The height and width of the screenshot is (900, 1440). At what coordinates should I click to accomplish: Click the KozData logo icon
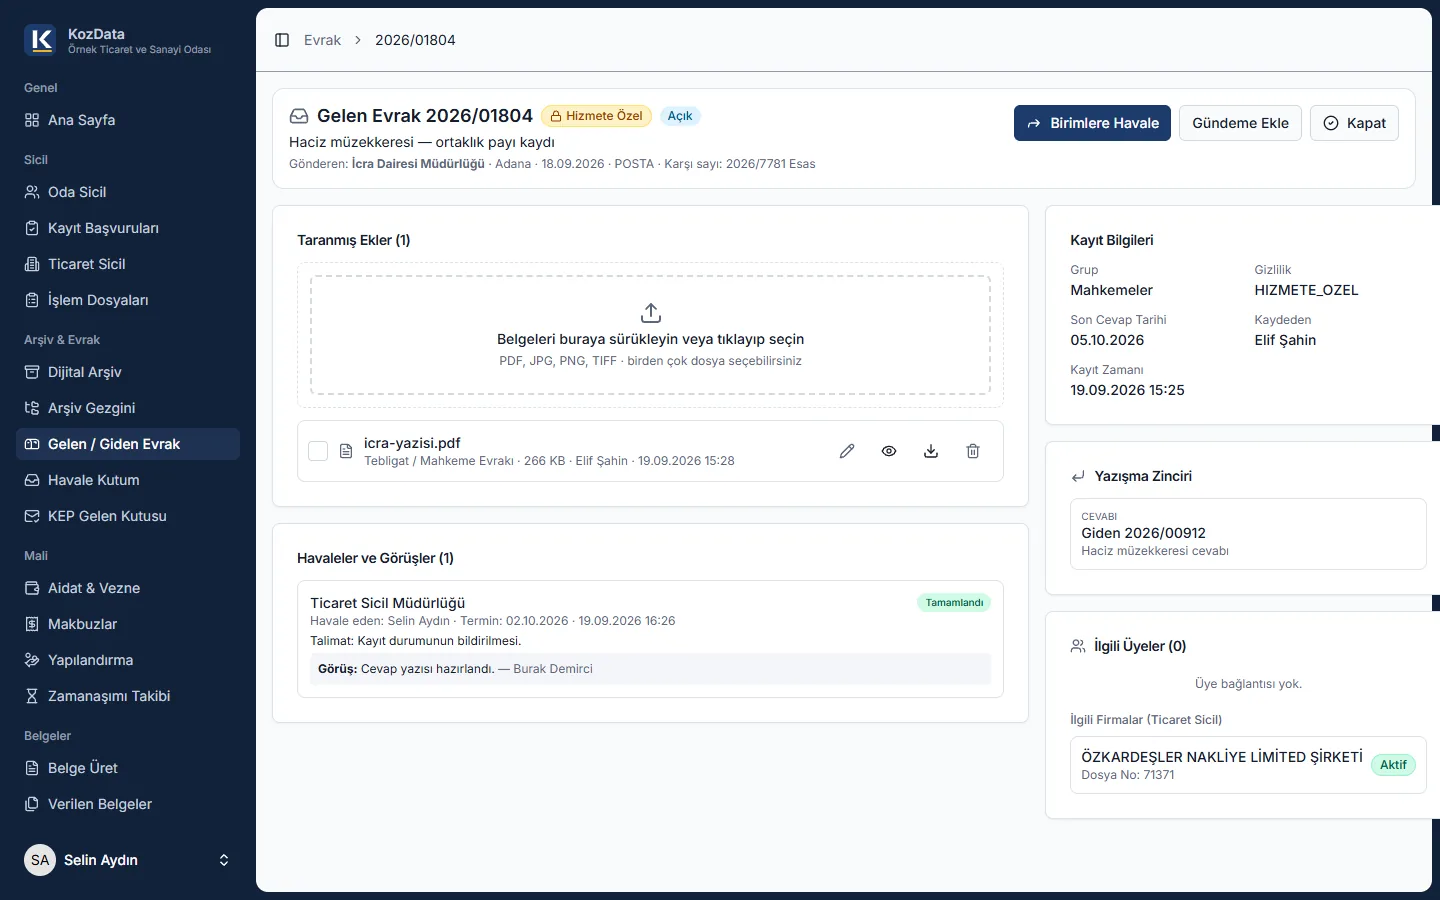pyautogui.click(x=40, y=40)
